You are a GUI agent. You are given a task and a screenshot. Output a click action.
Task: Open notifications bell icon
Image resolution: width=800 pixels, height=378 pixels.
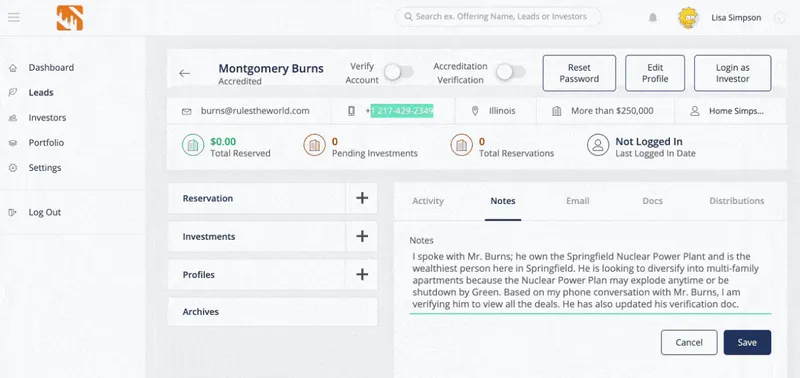click(x=653, y=18)
